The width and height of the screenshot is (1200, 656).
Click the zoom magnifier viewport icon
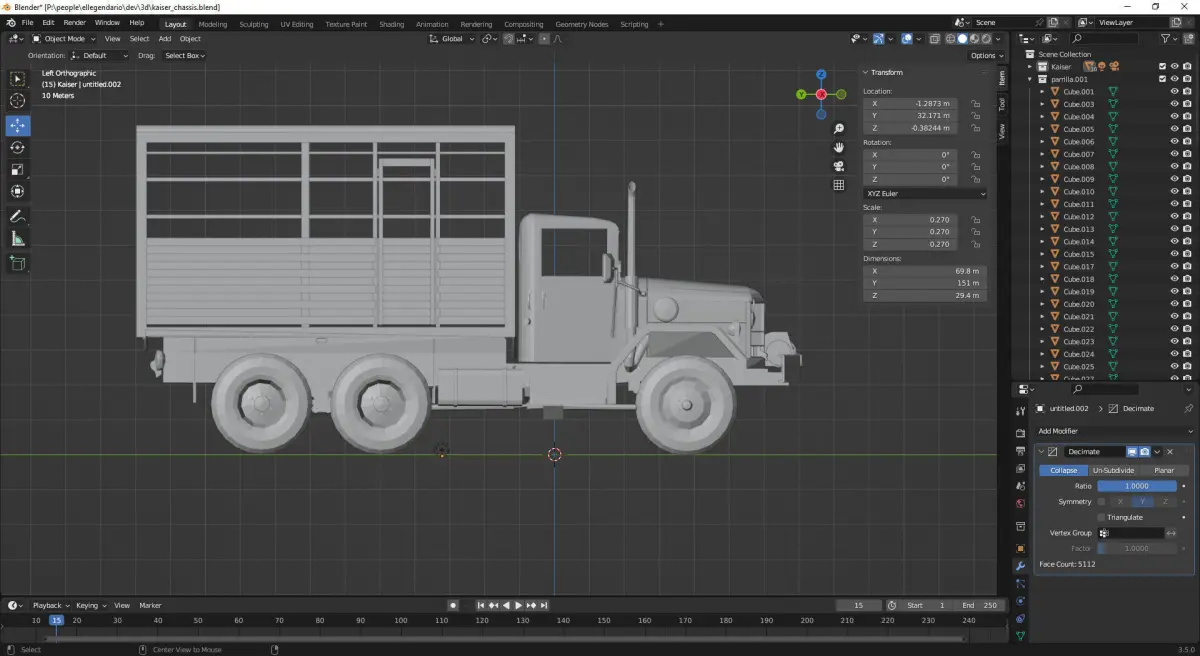839,129
